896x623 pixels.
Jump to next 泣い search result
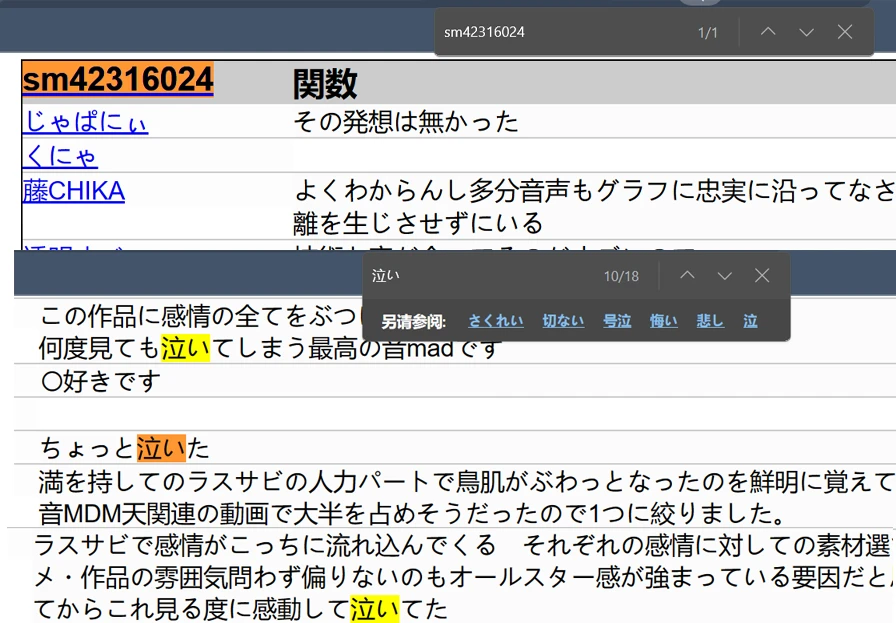725,275
